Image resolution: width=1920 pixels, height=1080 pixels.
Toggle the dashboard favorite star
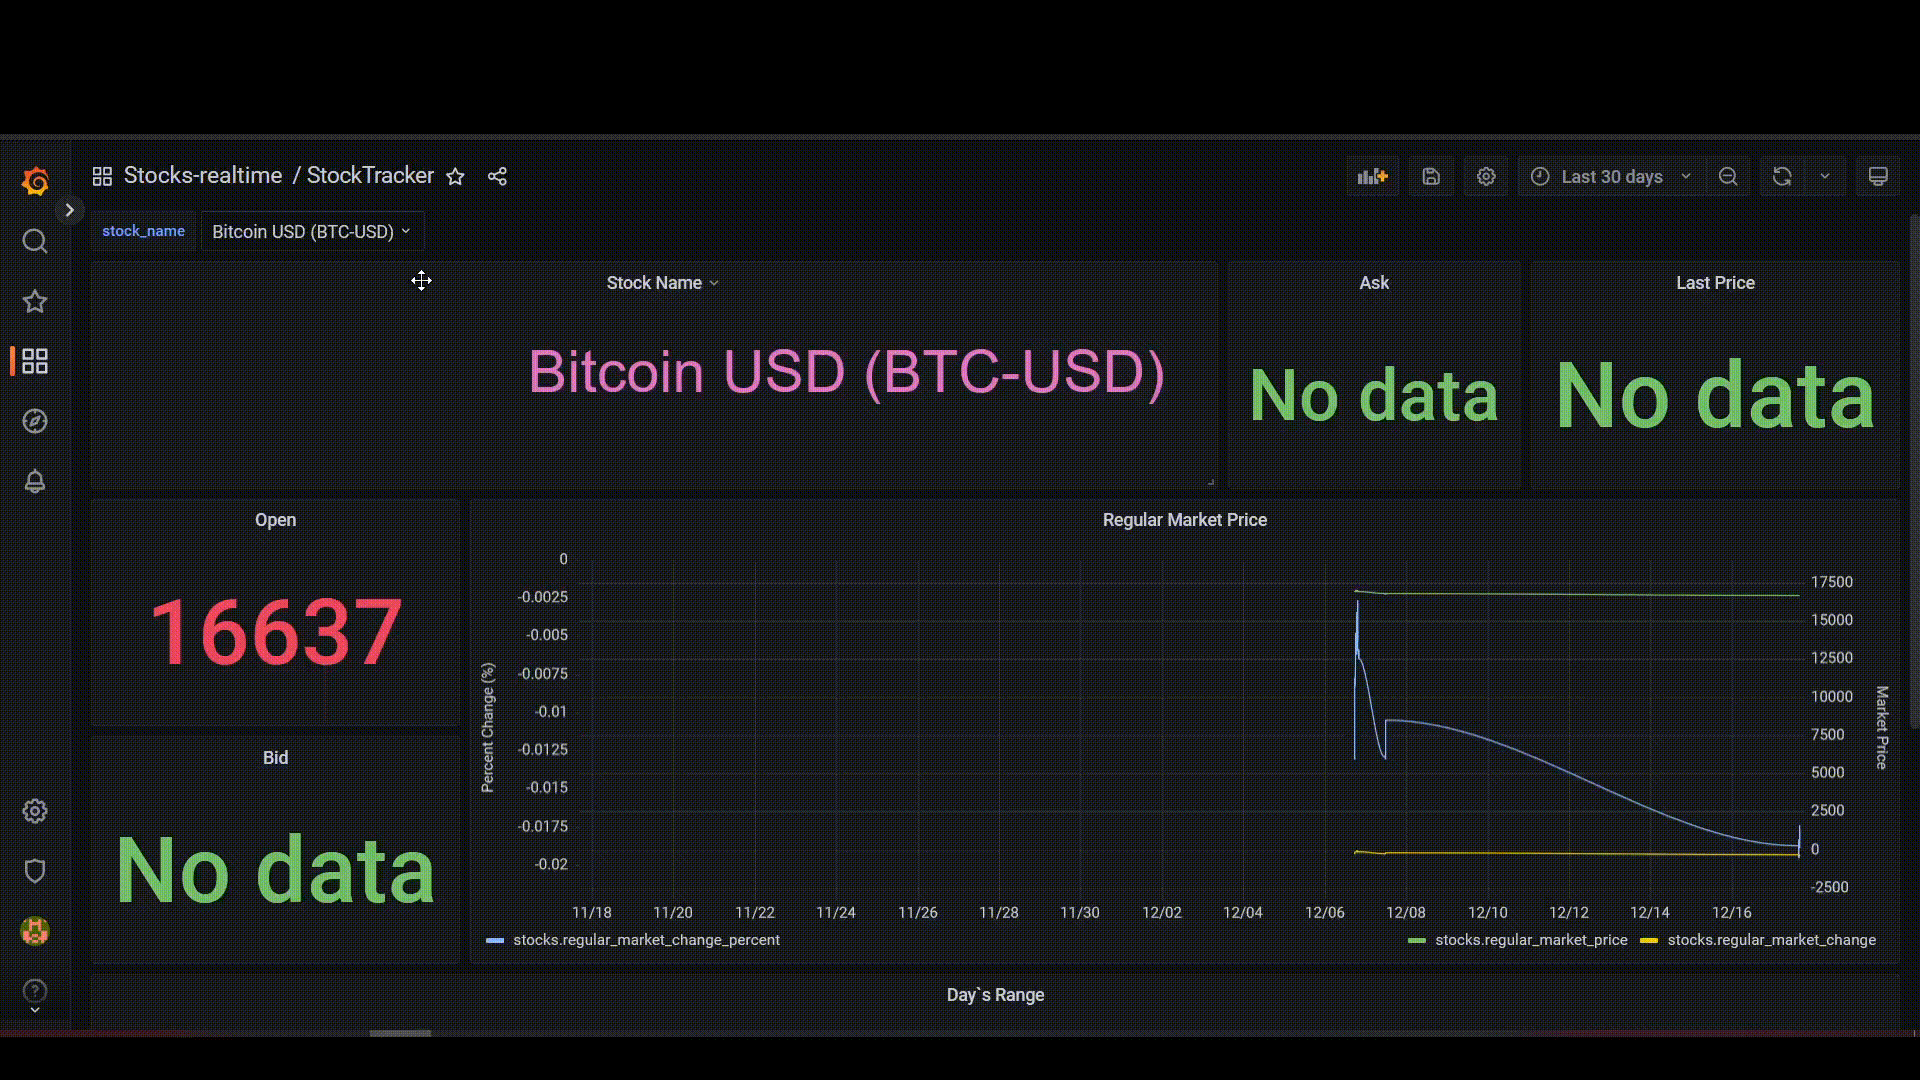point(458,175)
